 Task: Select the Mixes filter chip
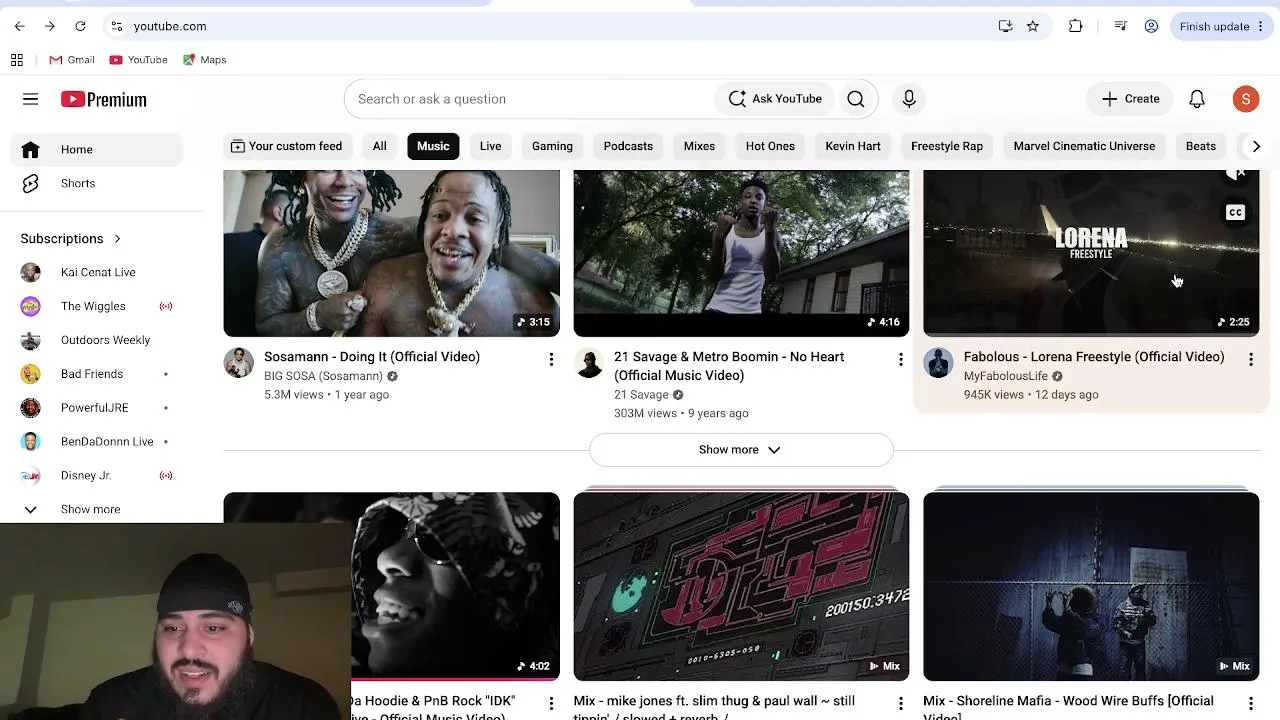(x=699, y=146)
